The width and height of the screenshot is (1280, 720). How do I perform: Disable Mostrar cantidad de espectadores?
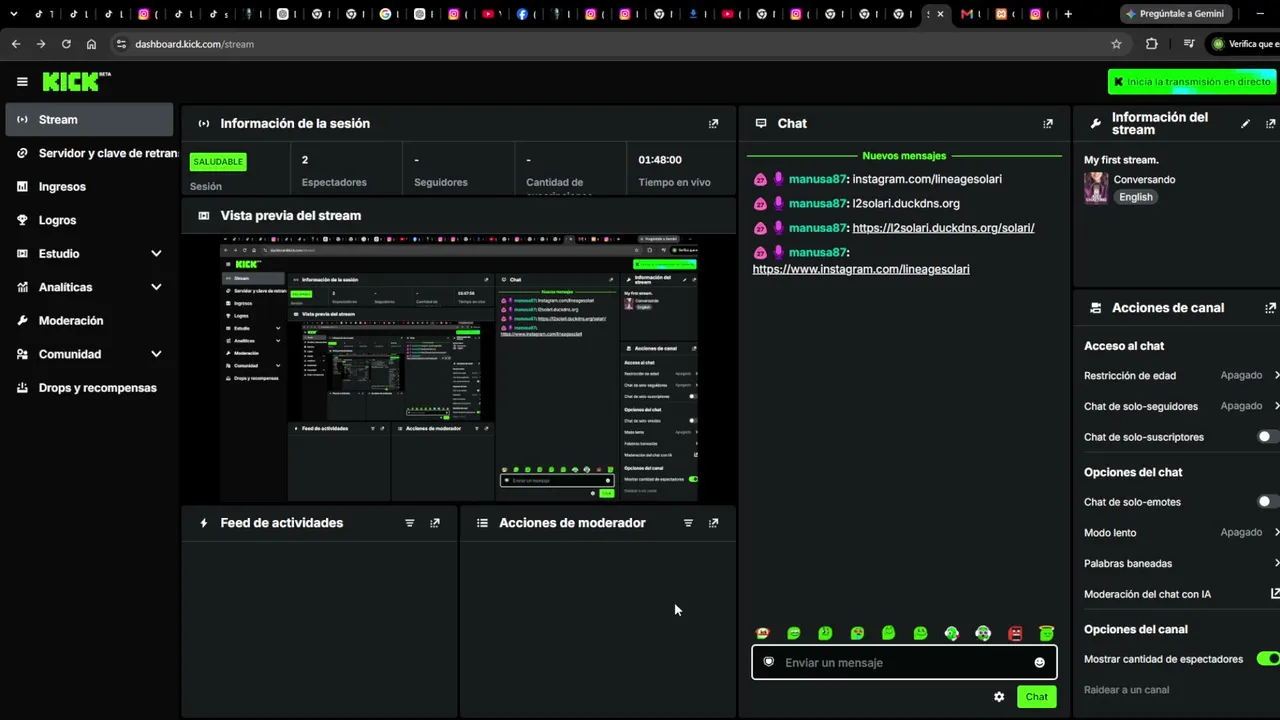click(1268, 659)
